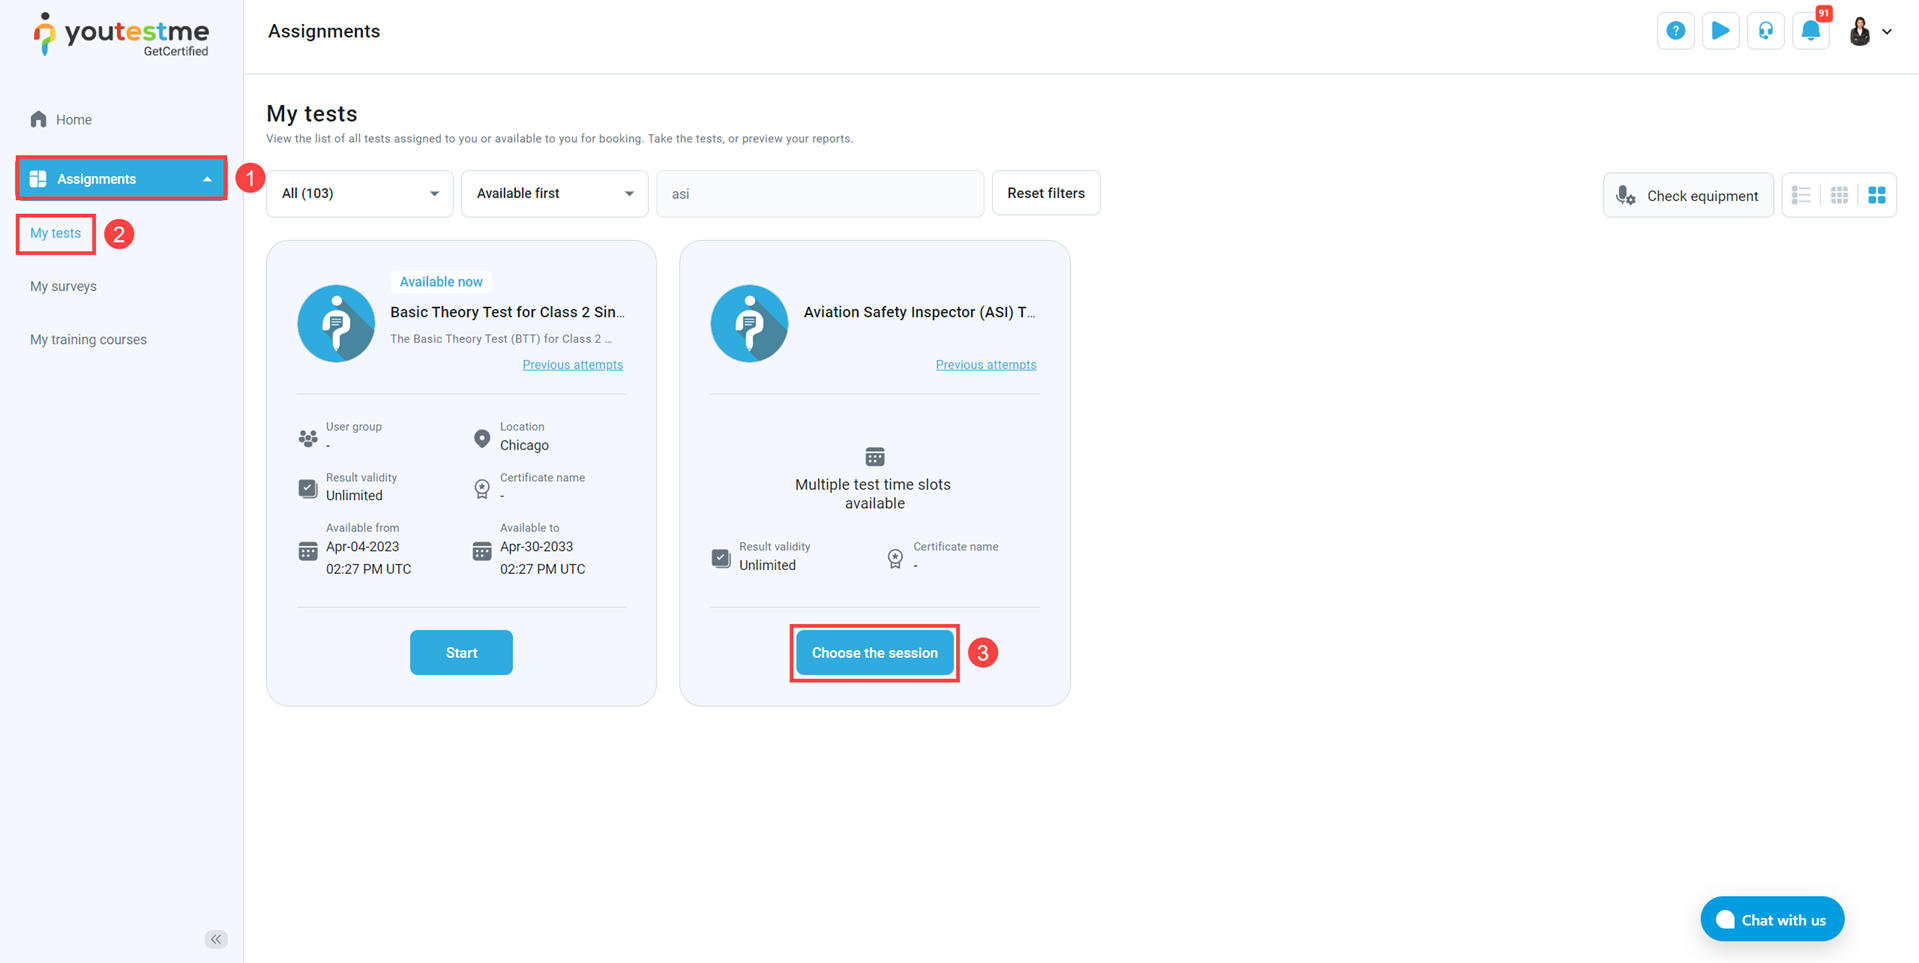Click Result validity icon on Basic Theory card
The height and width of the screenshot is (963, 1919).
click(308, 488)
